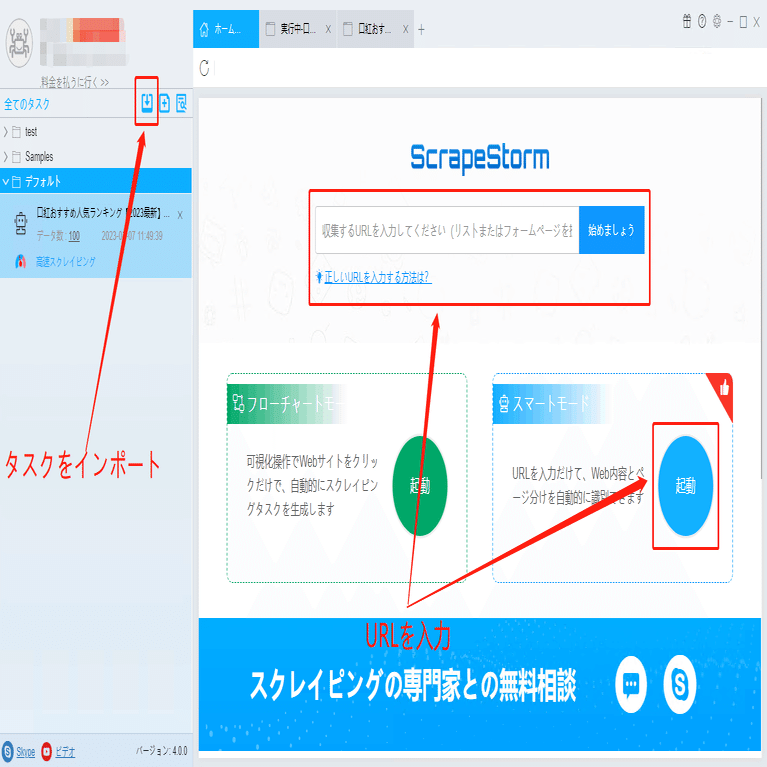Click the 始めましょう button
Image resolution: width=767 pixels, height=767 pixels.
(611, 230)
